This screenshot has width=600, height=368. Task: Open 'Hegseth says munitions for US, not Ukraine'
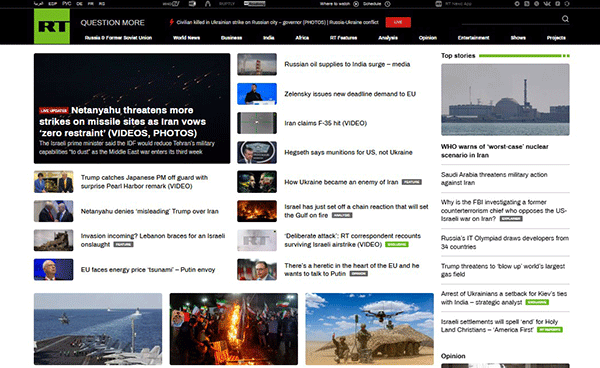[348, 152]
